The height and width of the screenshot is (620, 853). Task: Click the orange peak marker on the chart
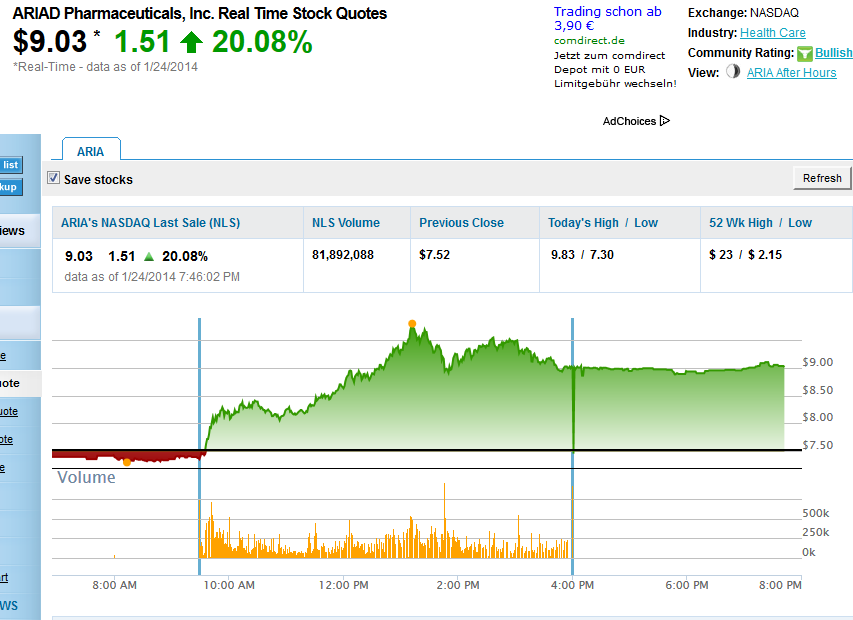[412, 322]
